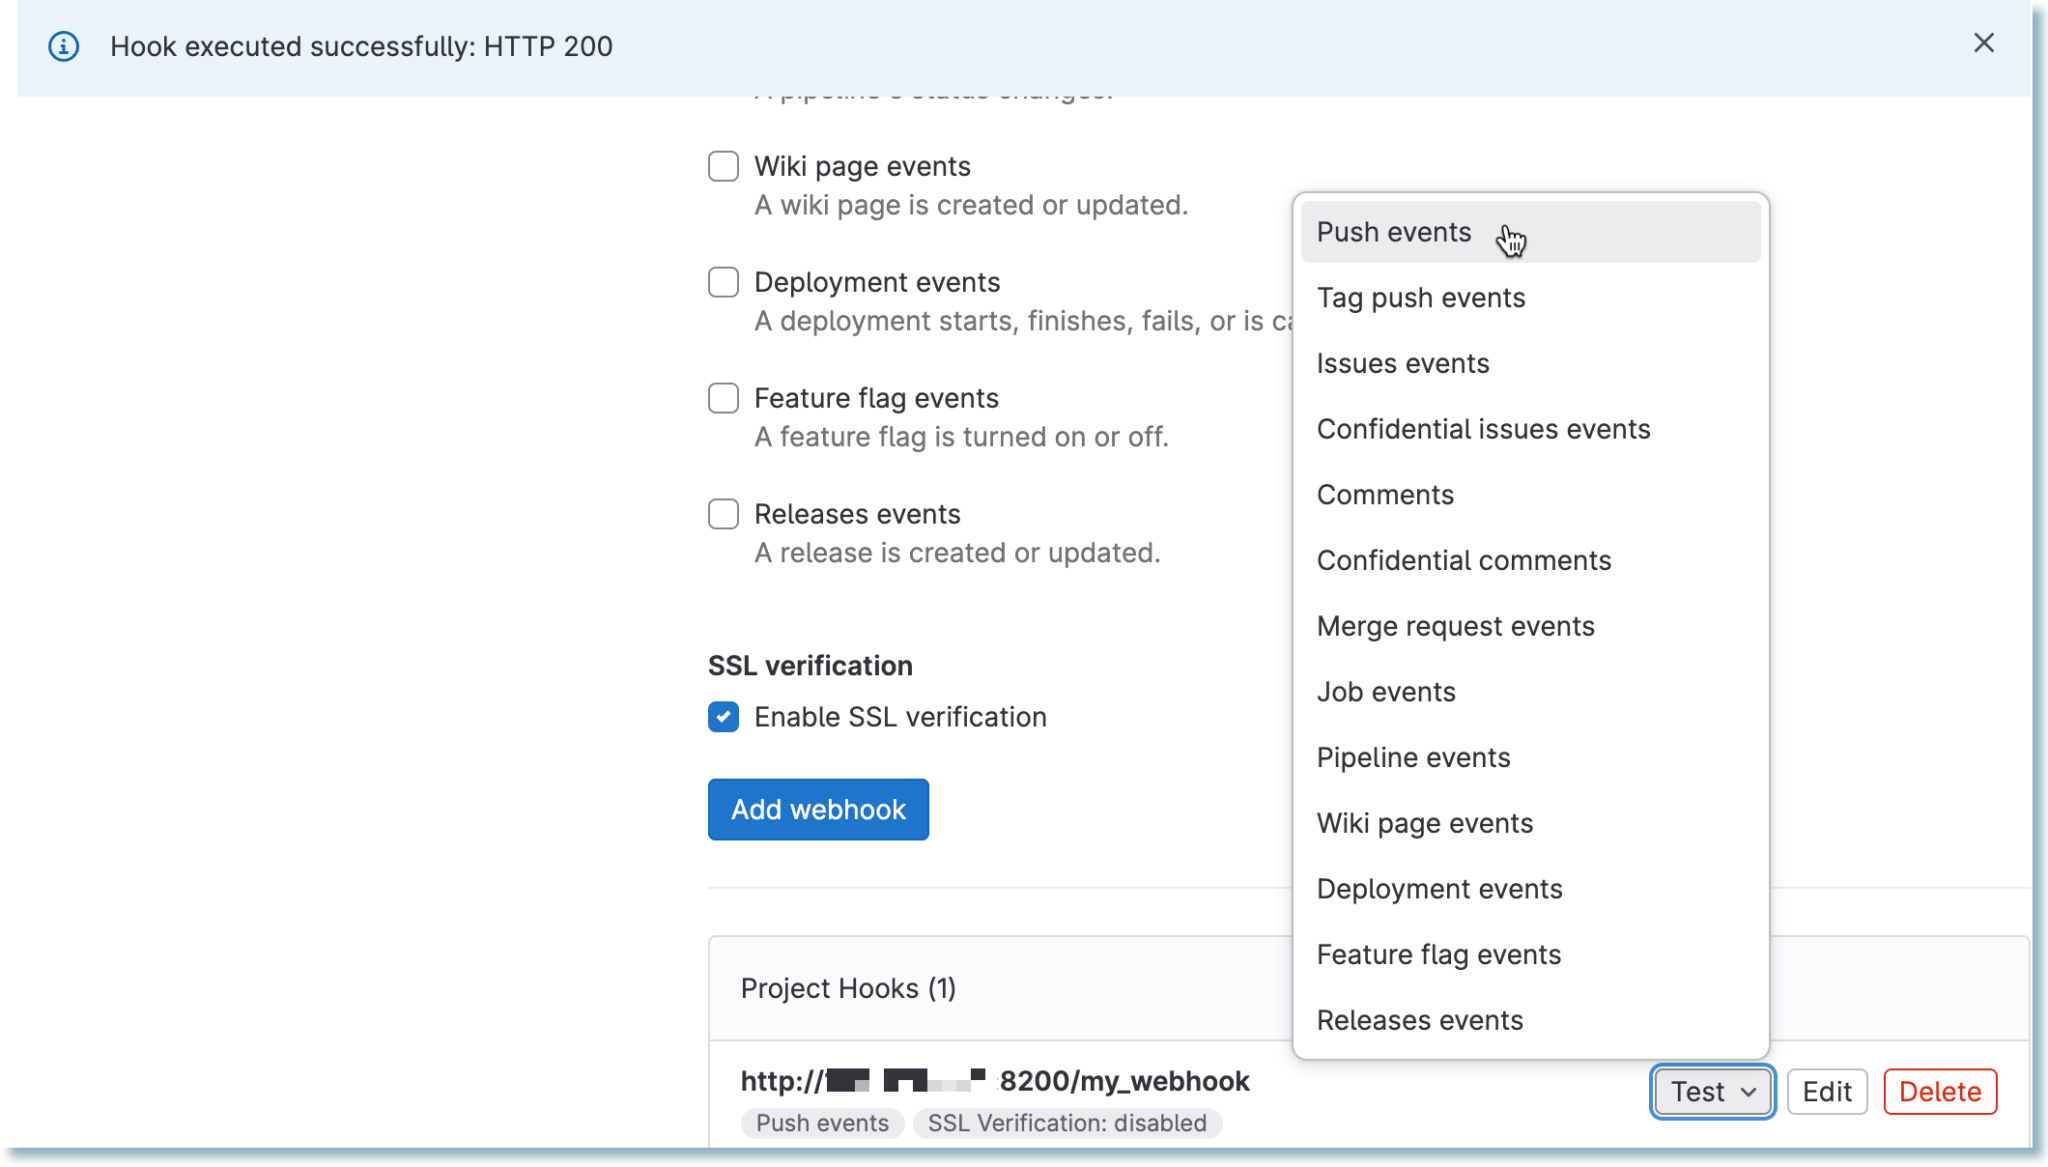Enable the Deployment events checkbox
2048x1167 pixels.
point(723,282)
